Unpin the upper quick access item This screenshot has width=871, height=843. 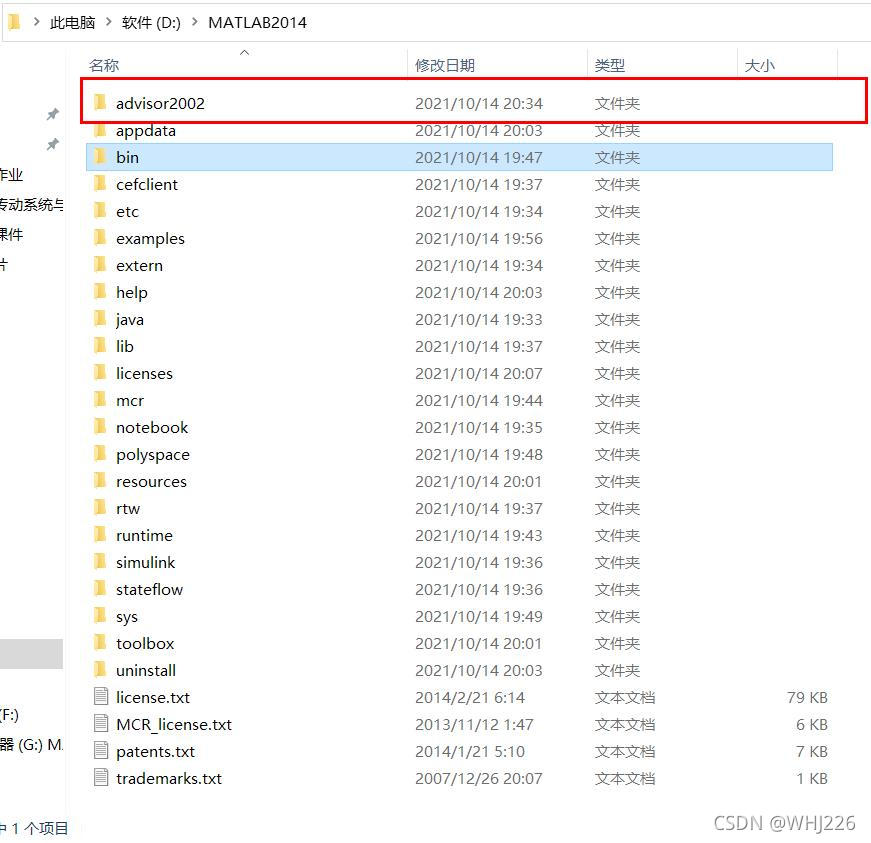pyautogui.click(x=53, y=113)
